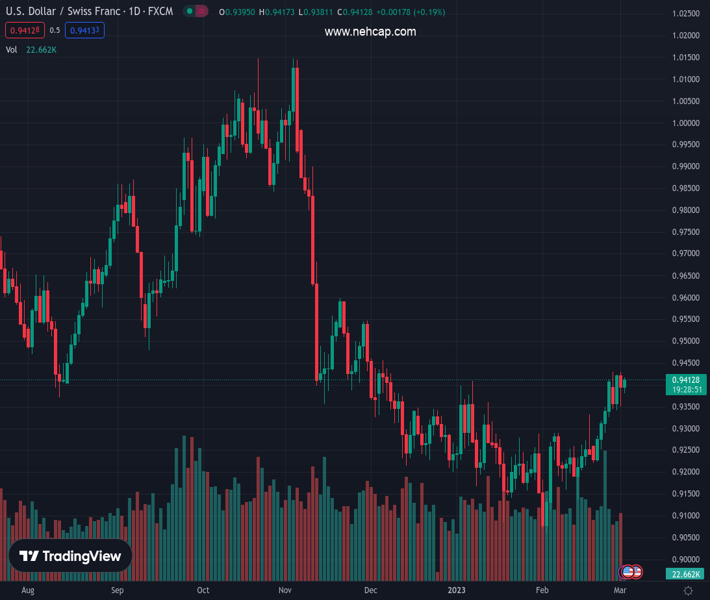710x600 pixels.
Task: Click the US flag economic event marker
Action: [629, 572]
